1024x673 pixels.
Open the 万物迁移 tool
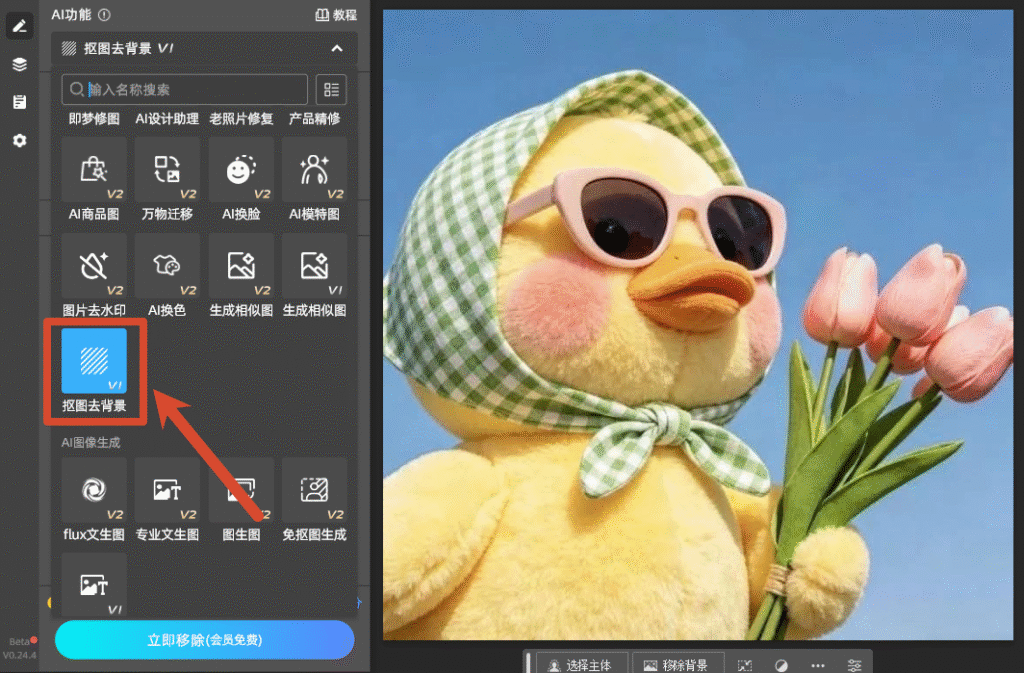[167, 170]
